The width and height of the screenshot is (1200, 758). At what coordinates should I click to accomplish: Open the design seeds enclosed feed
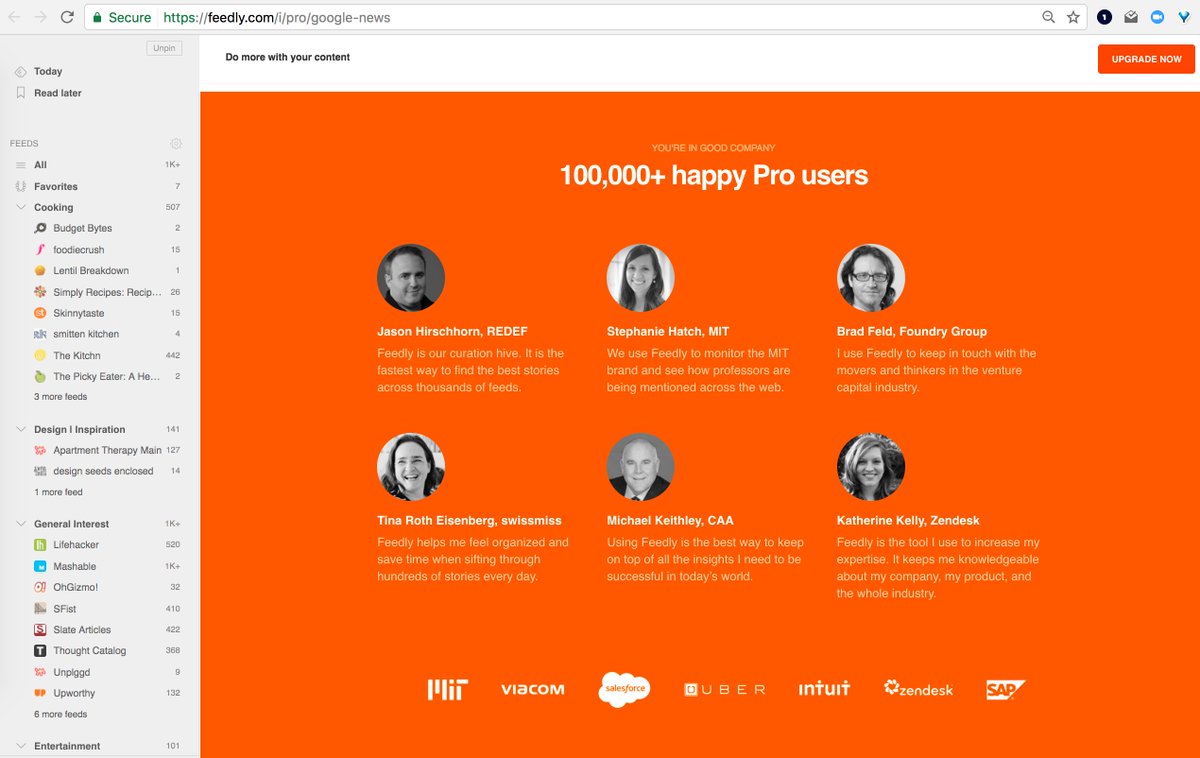(106, 471)
